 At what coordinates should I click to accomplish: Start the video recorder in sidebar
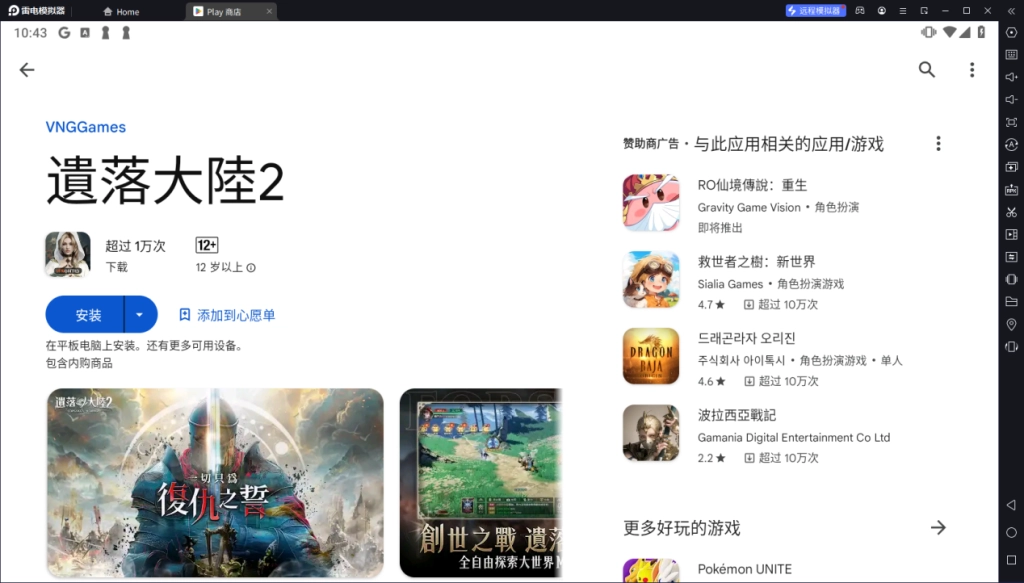pos(1012,234)
